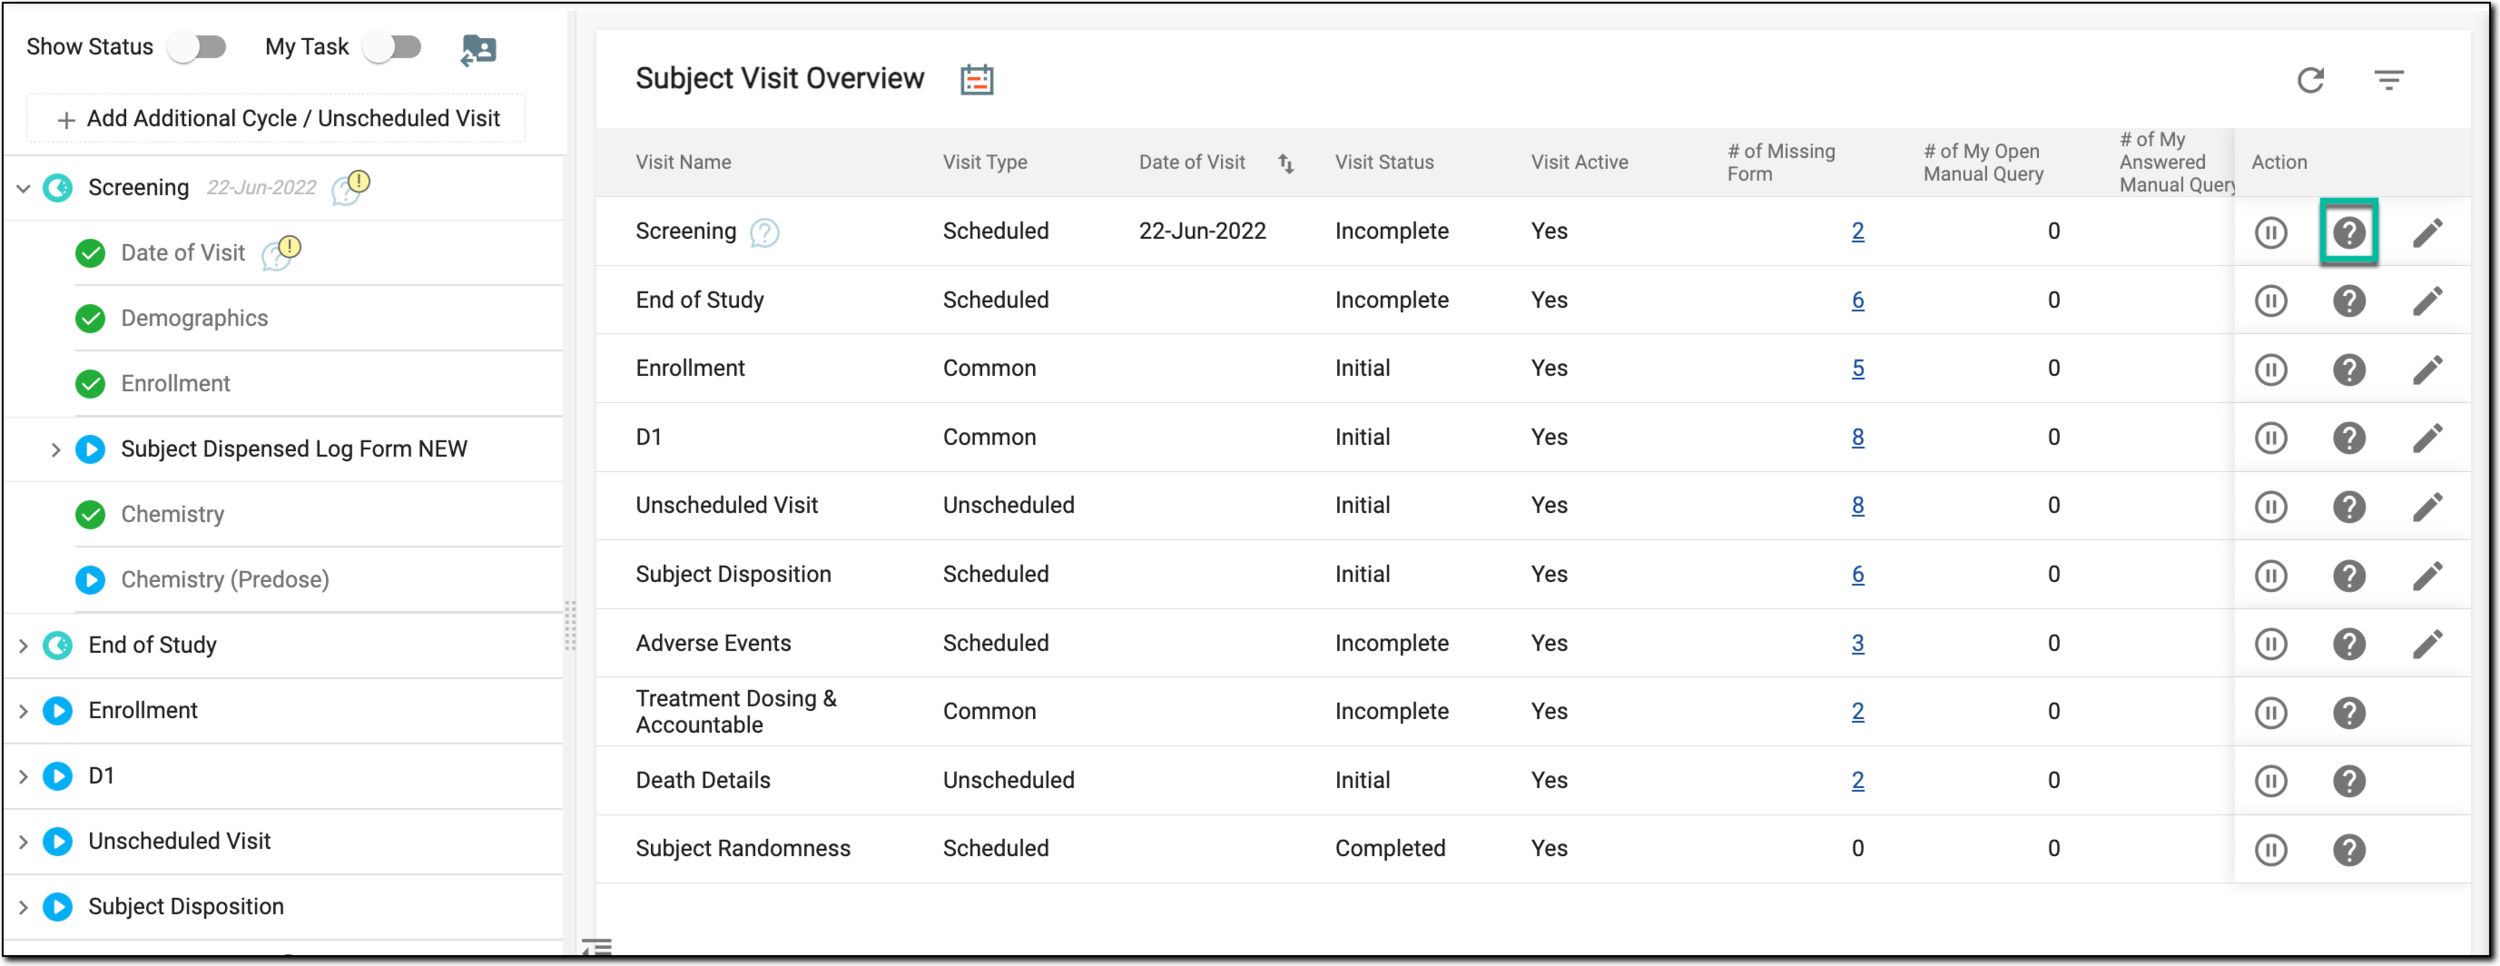Open missing forms link 2 for Screening

tap(1857, 232)
